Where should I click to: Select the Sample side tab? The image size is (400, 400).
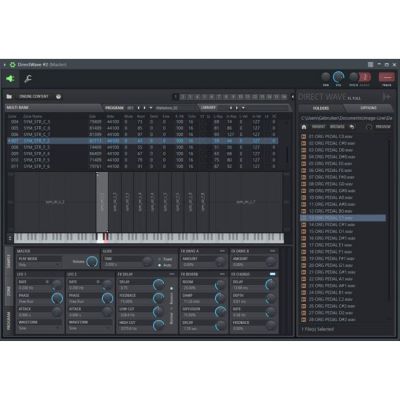9,262
